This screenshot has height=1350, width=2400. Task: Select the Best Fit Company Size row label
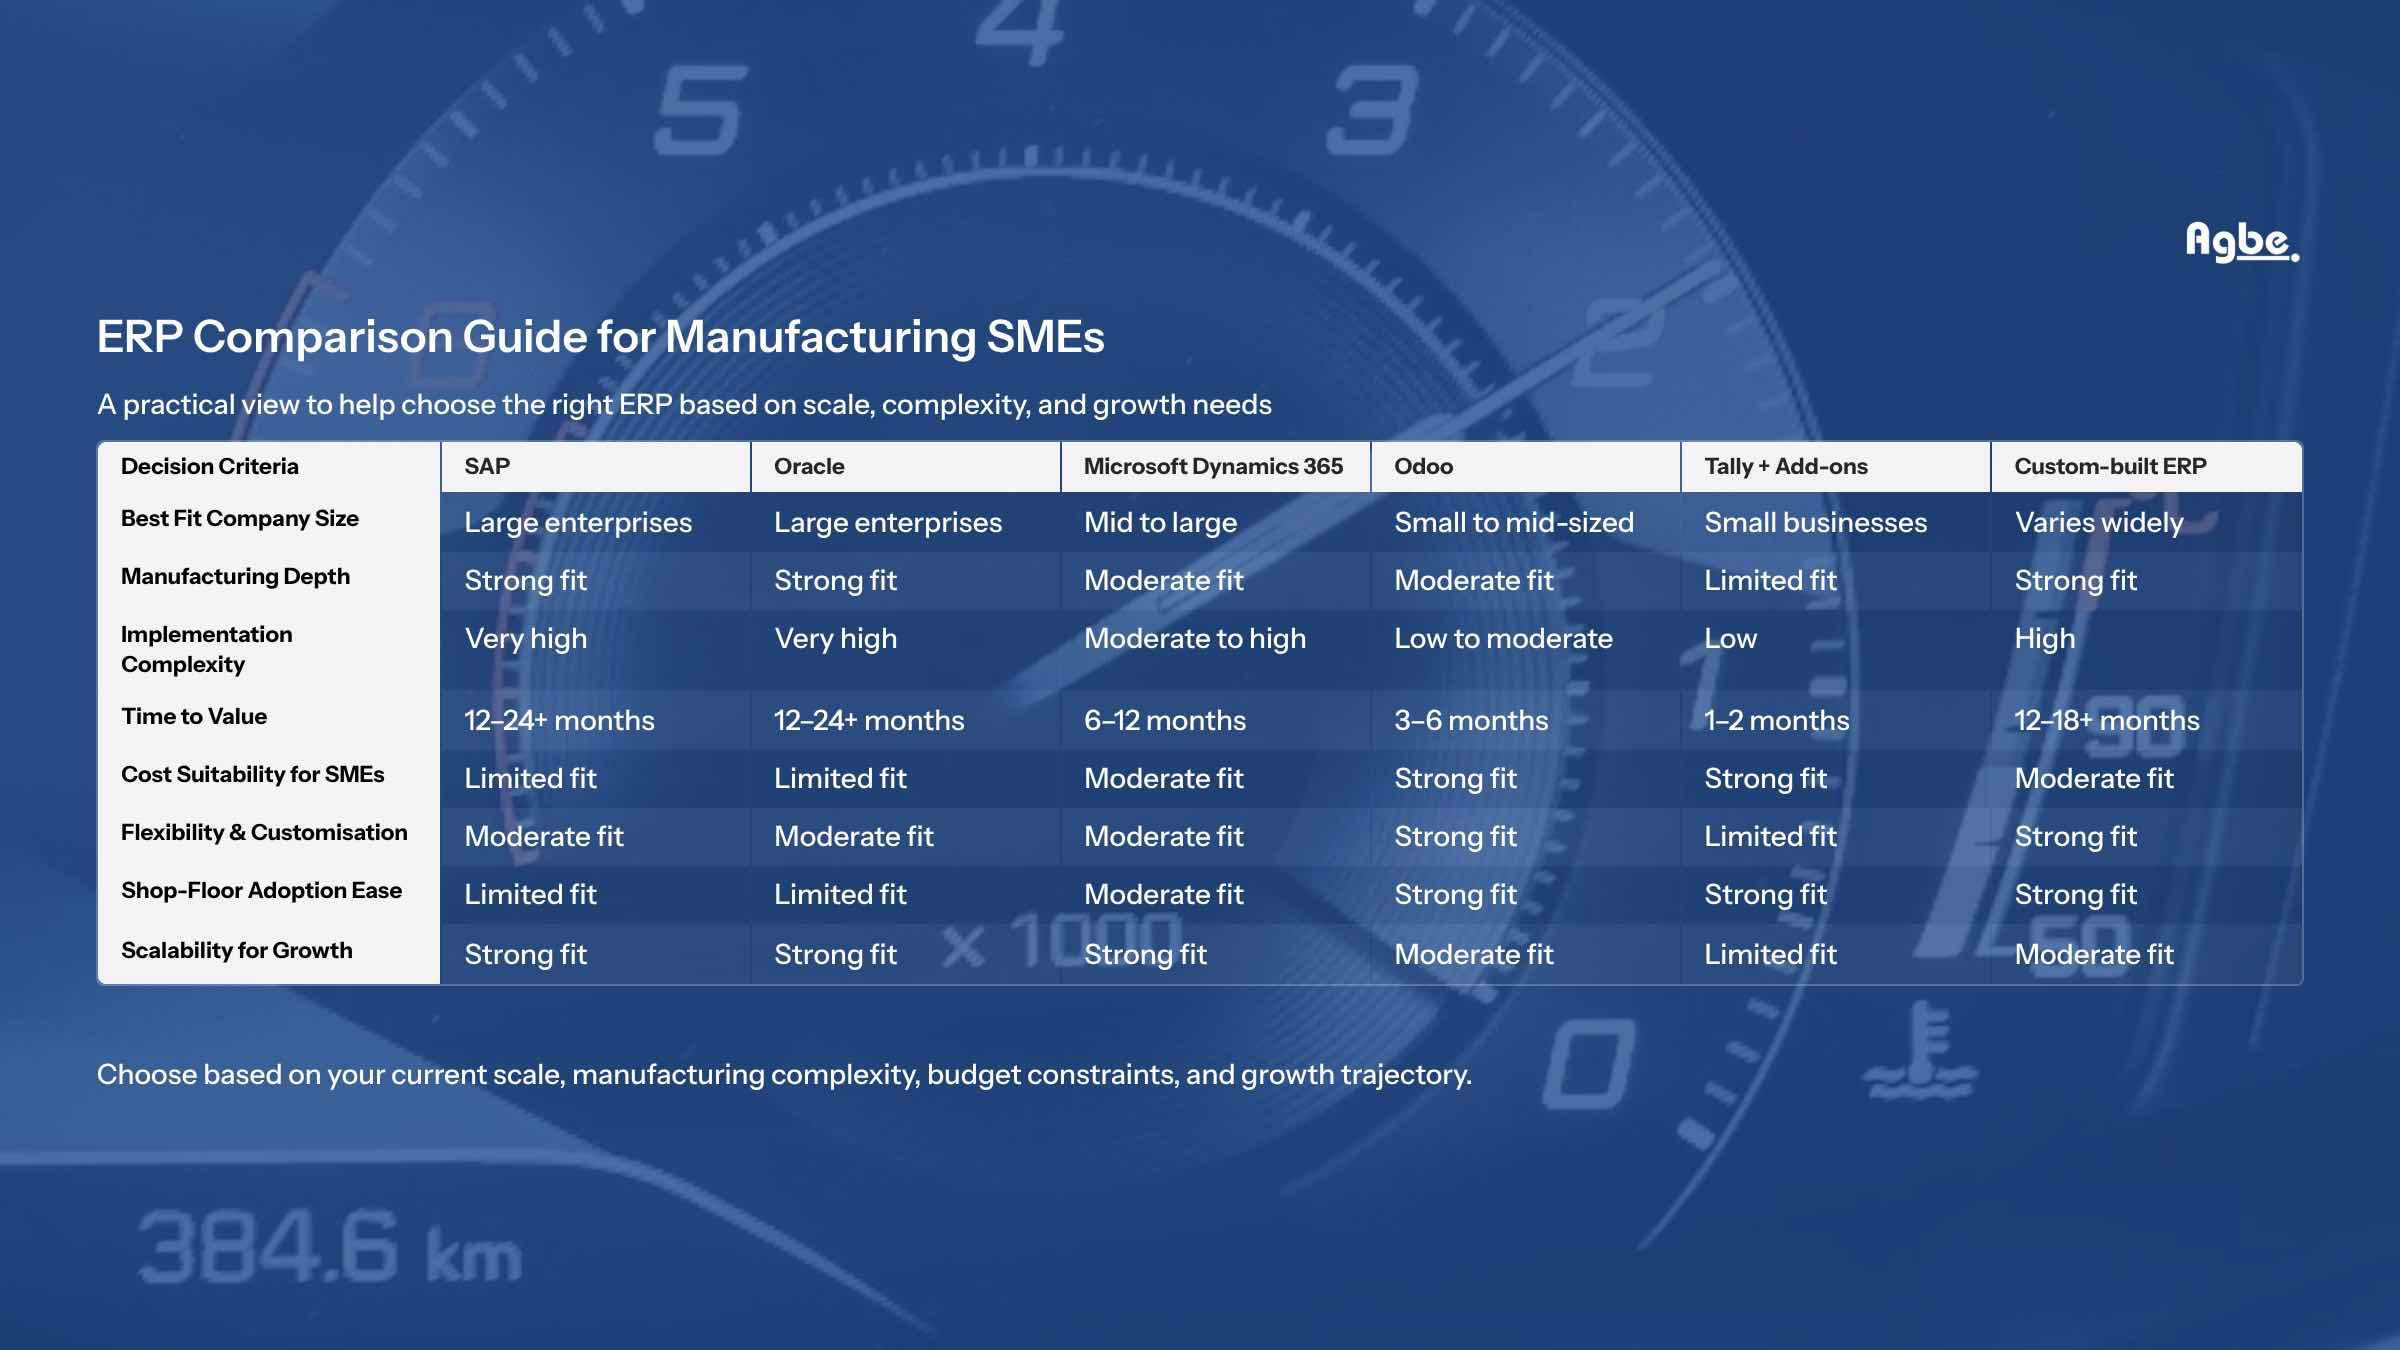pyautogui.click(x=239, y=518)
